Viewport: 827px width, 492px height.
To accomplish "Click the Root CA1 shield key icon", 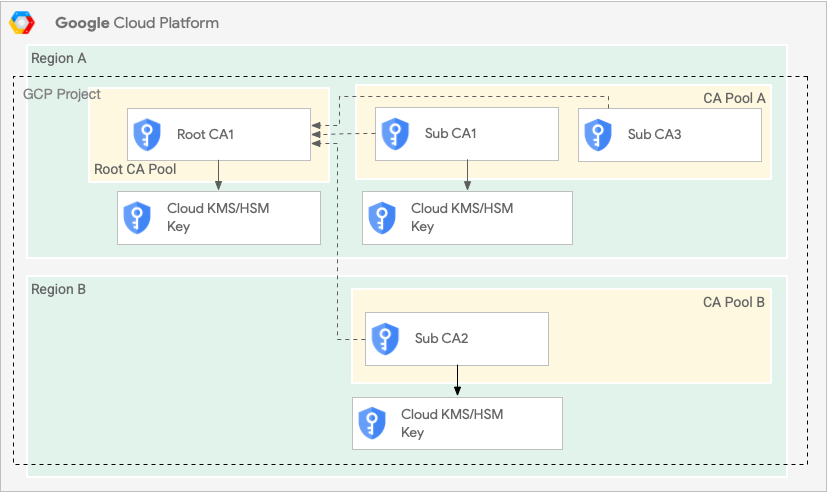I will pyautogui.click(x=147, y=134).
